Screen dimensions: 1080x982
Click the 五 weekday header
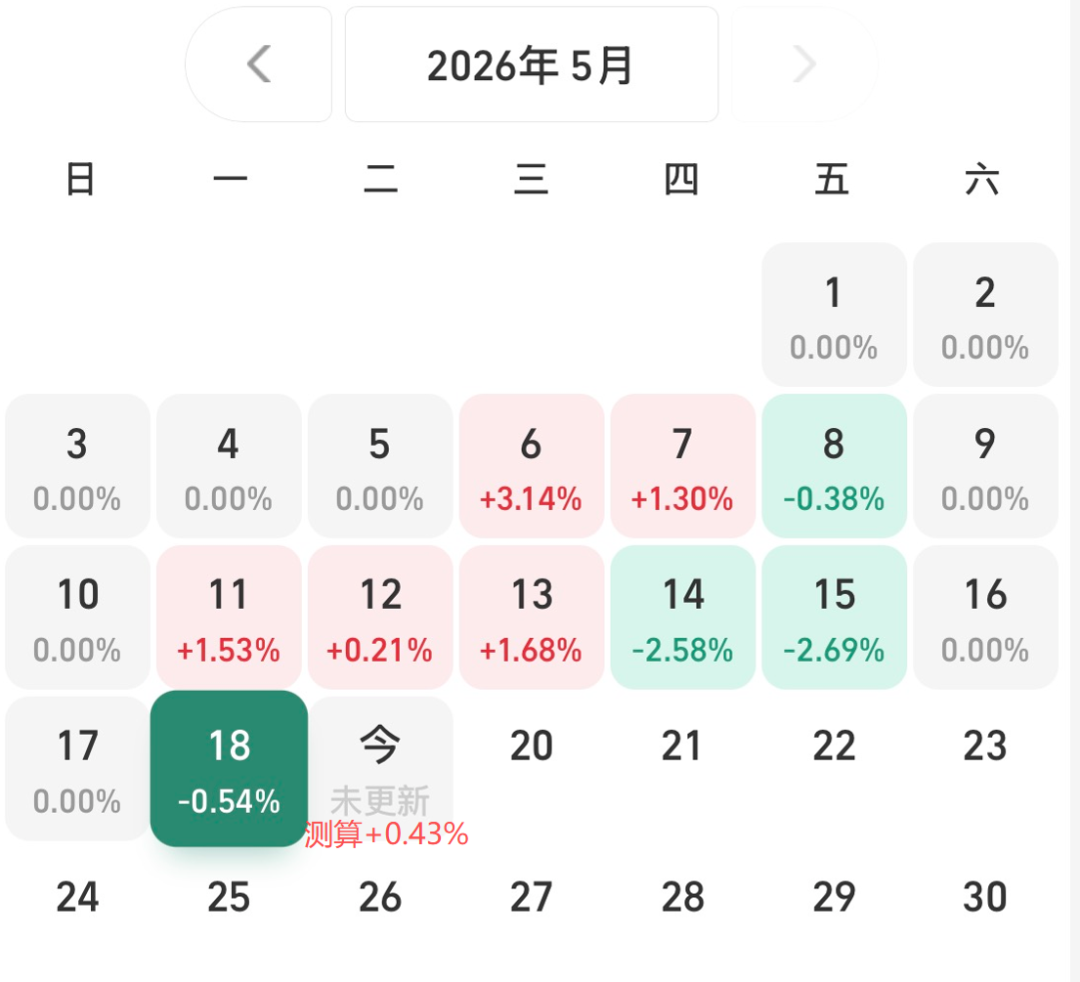[832, 179]
